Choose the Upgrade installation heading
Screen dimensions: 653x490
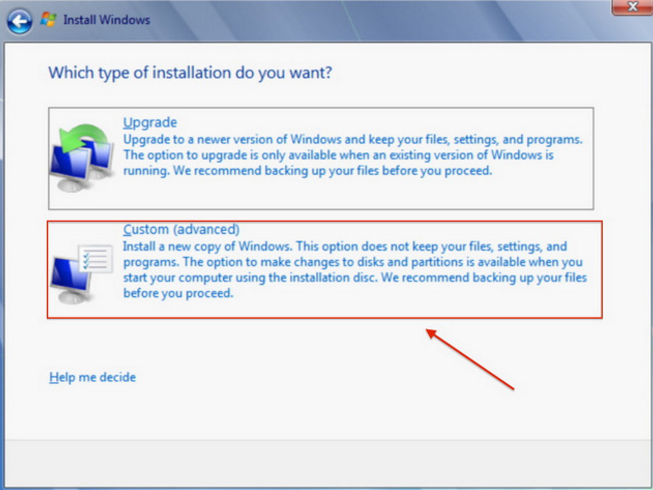pos(150,122)
